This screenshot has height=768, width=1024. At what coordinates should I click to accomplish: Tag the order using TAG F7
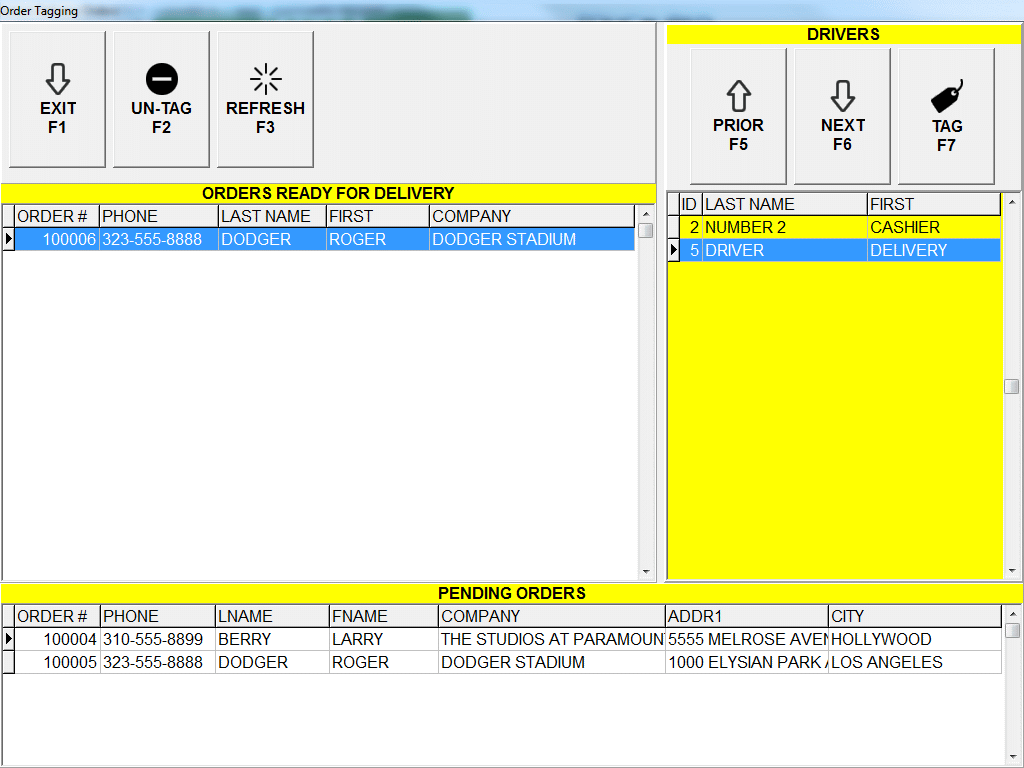pos(946,116)
